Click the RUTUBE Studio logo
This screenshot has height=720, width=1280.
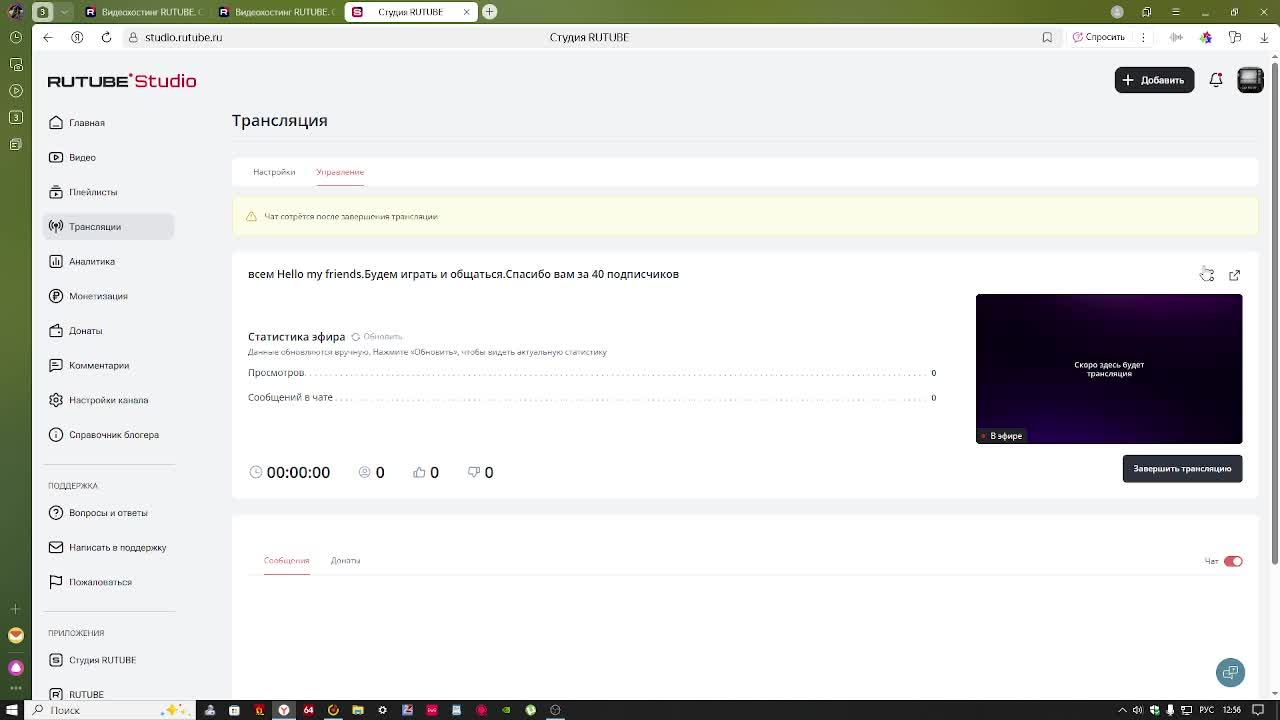(122, 81)
